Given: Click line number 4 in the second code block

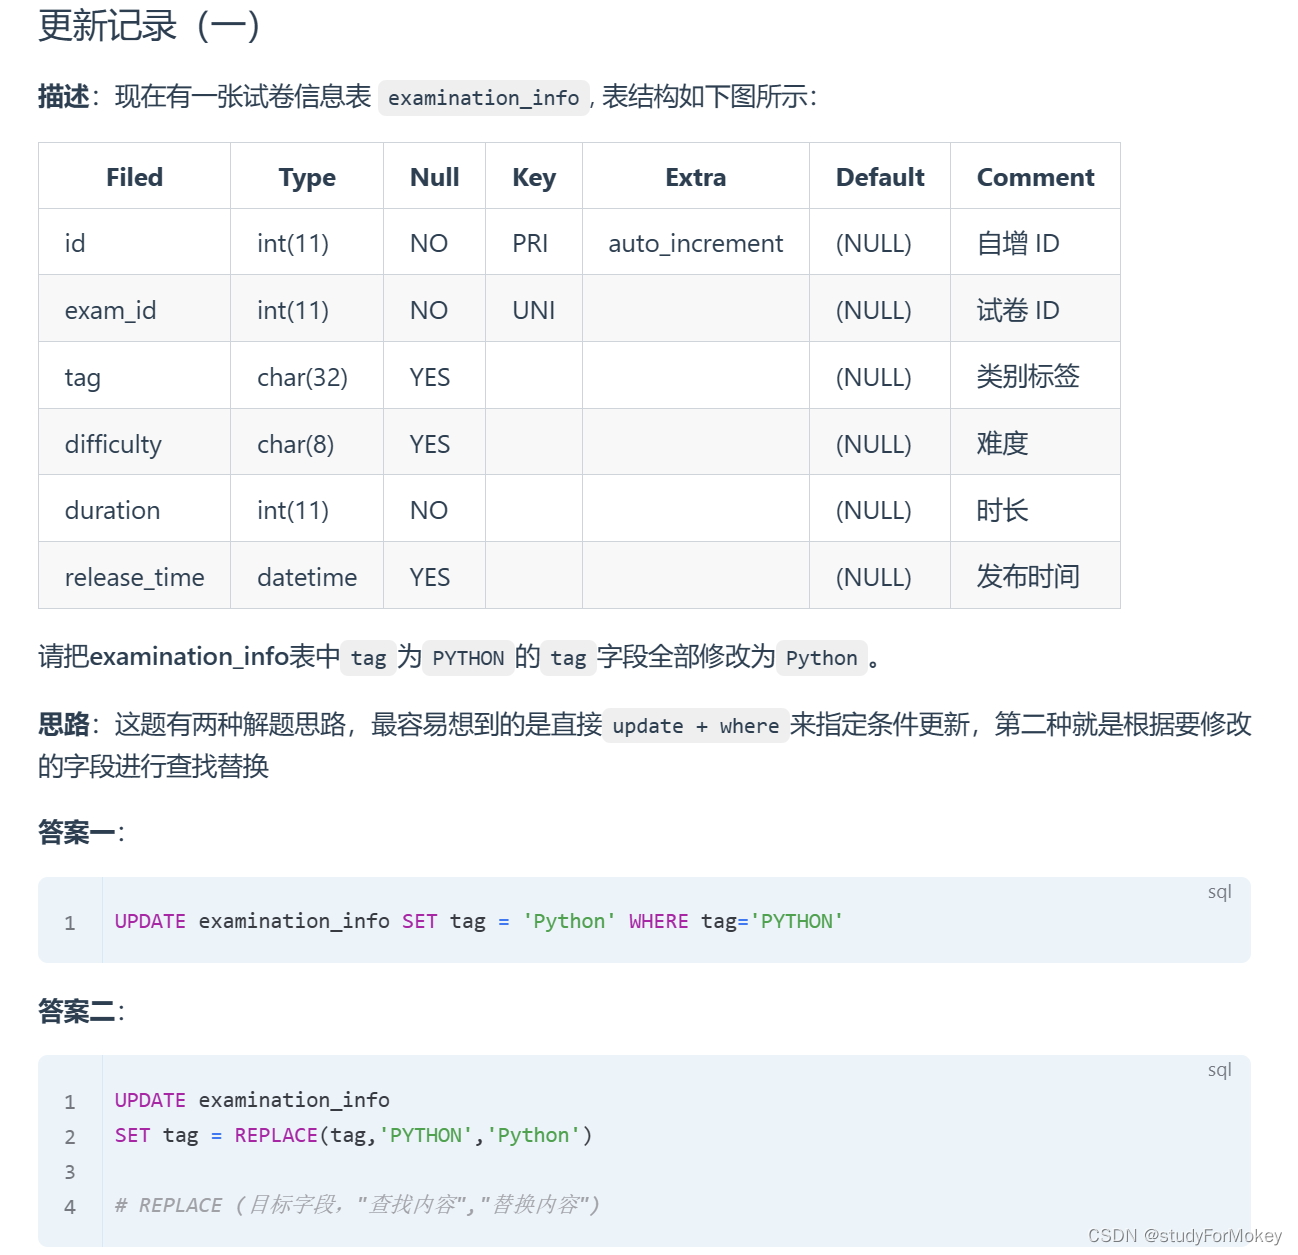Looking at the screenshot, I should (69, 1206).
